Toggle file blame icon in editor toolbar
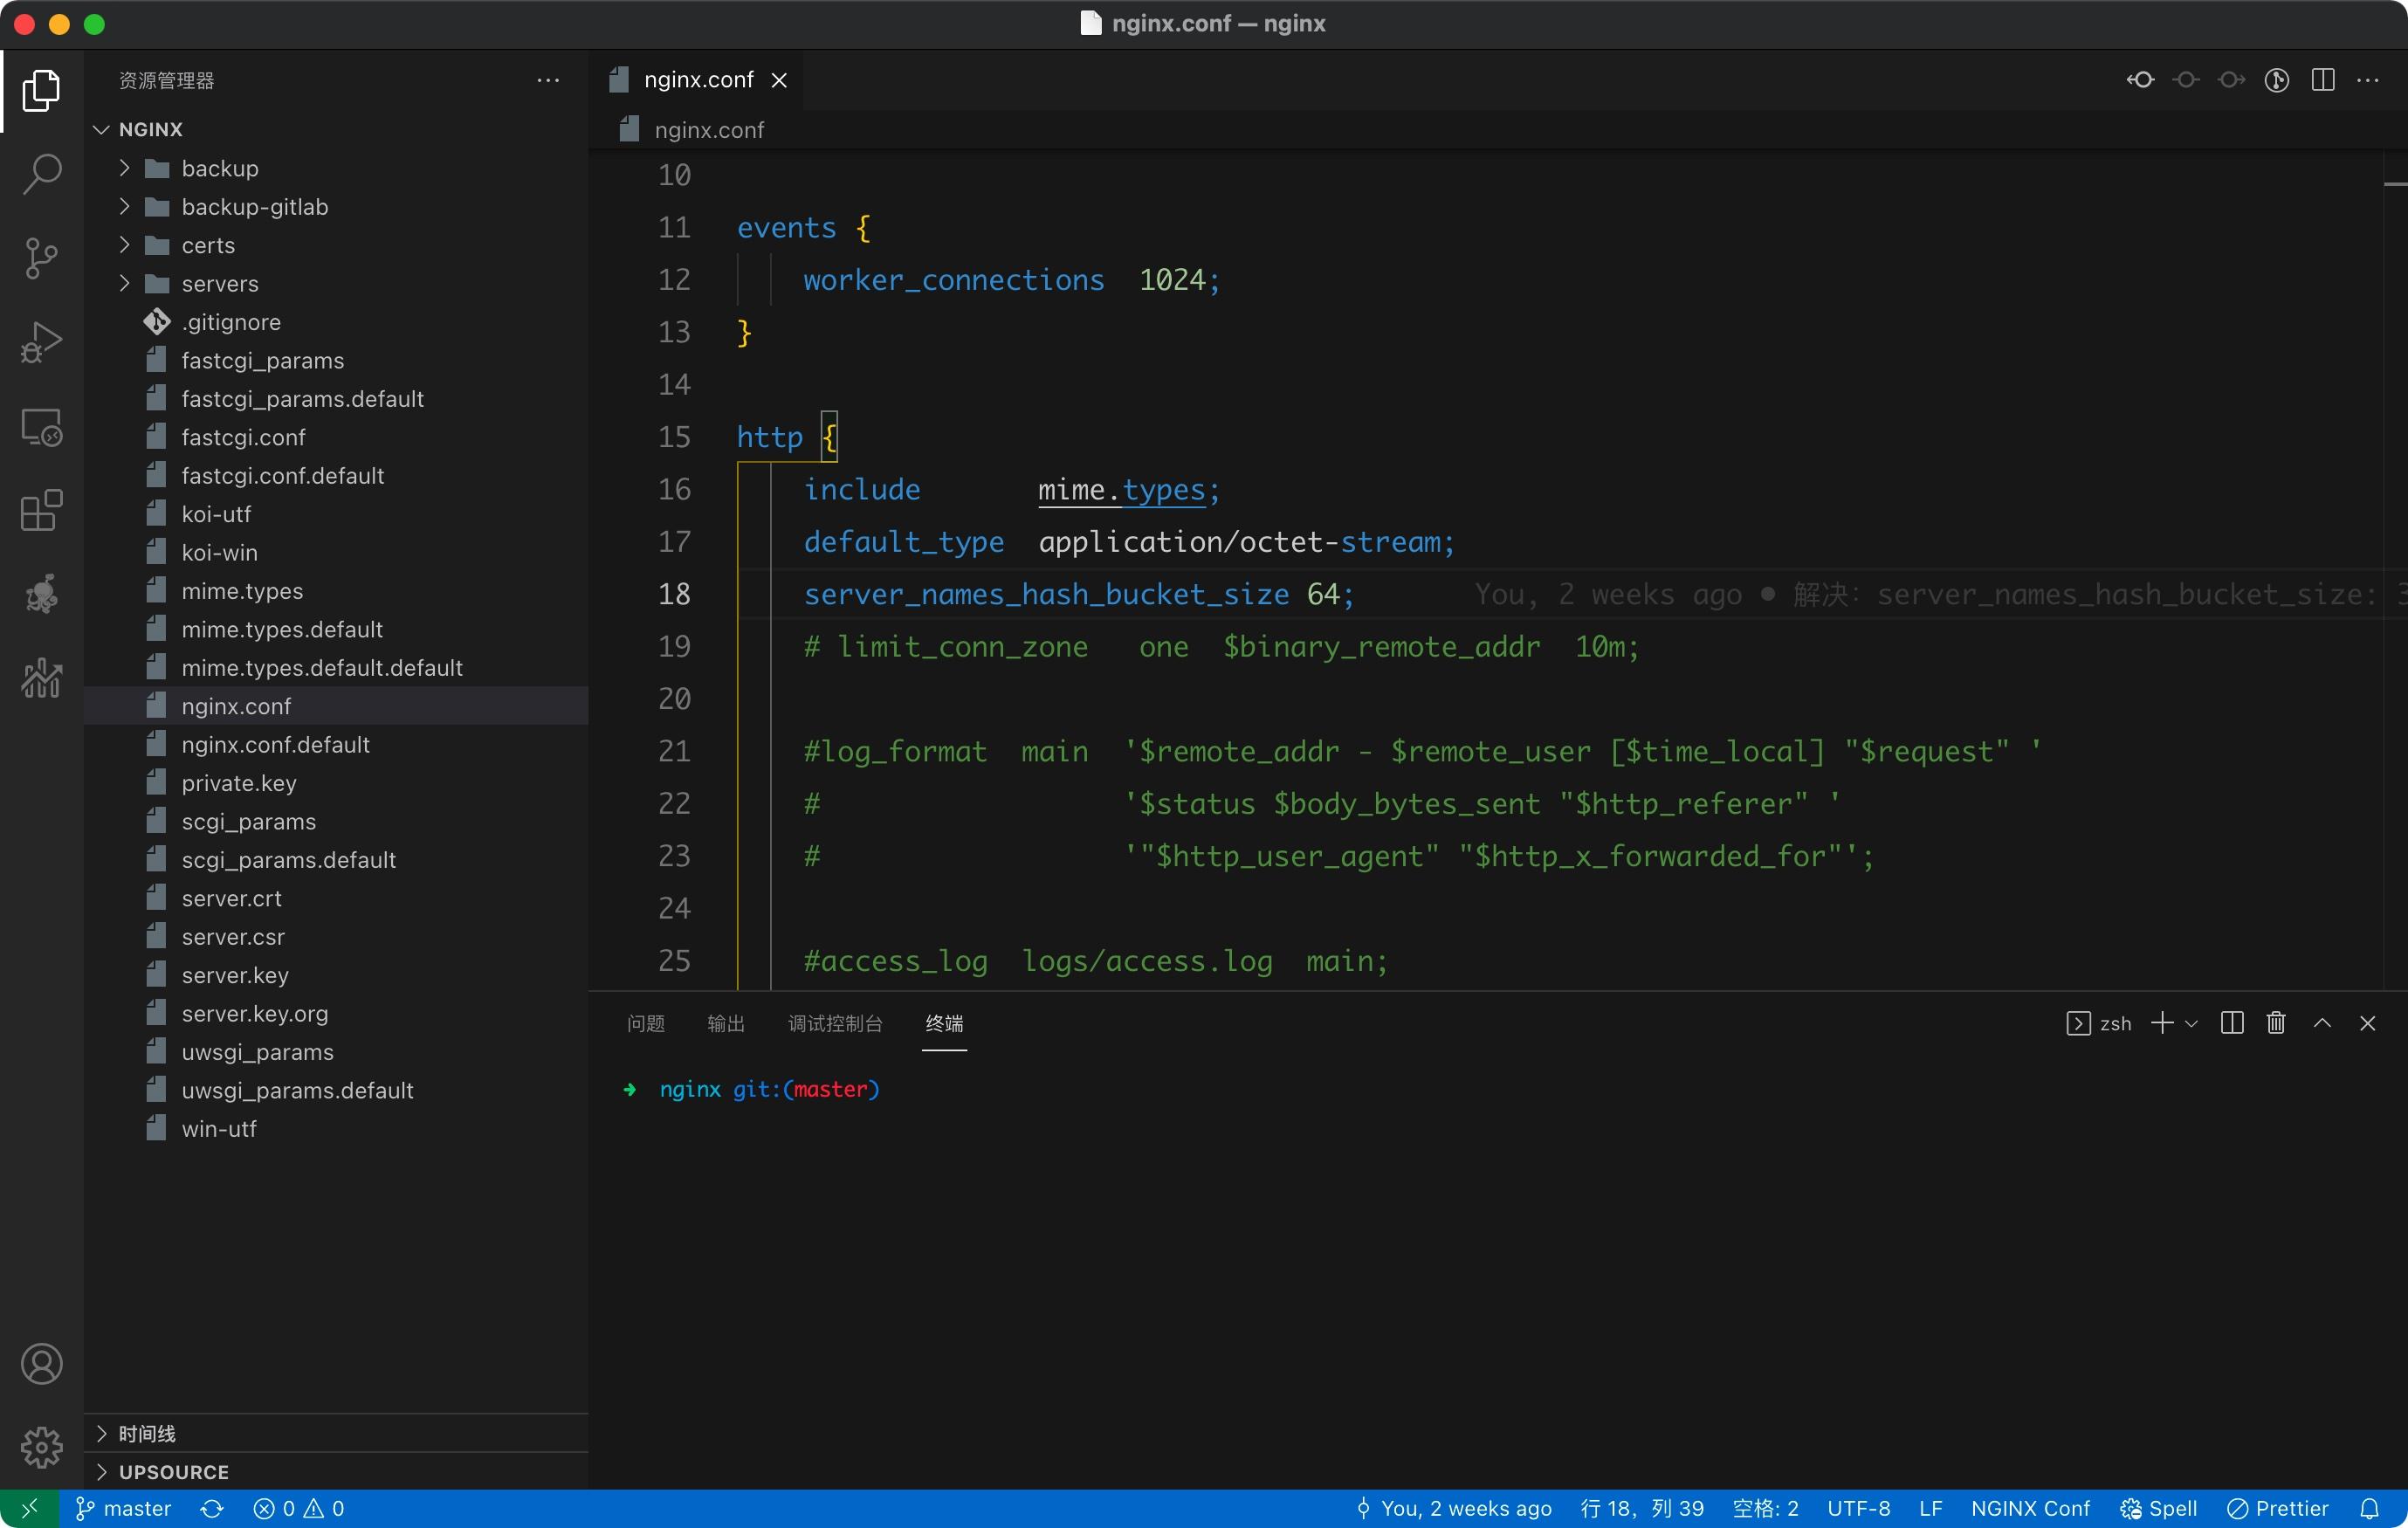The height and width of the screenshot is (1528, 2408). (2276, 80)
